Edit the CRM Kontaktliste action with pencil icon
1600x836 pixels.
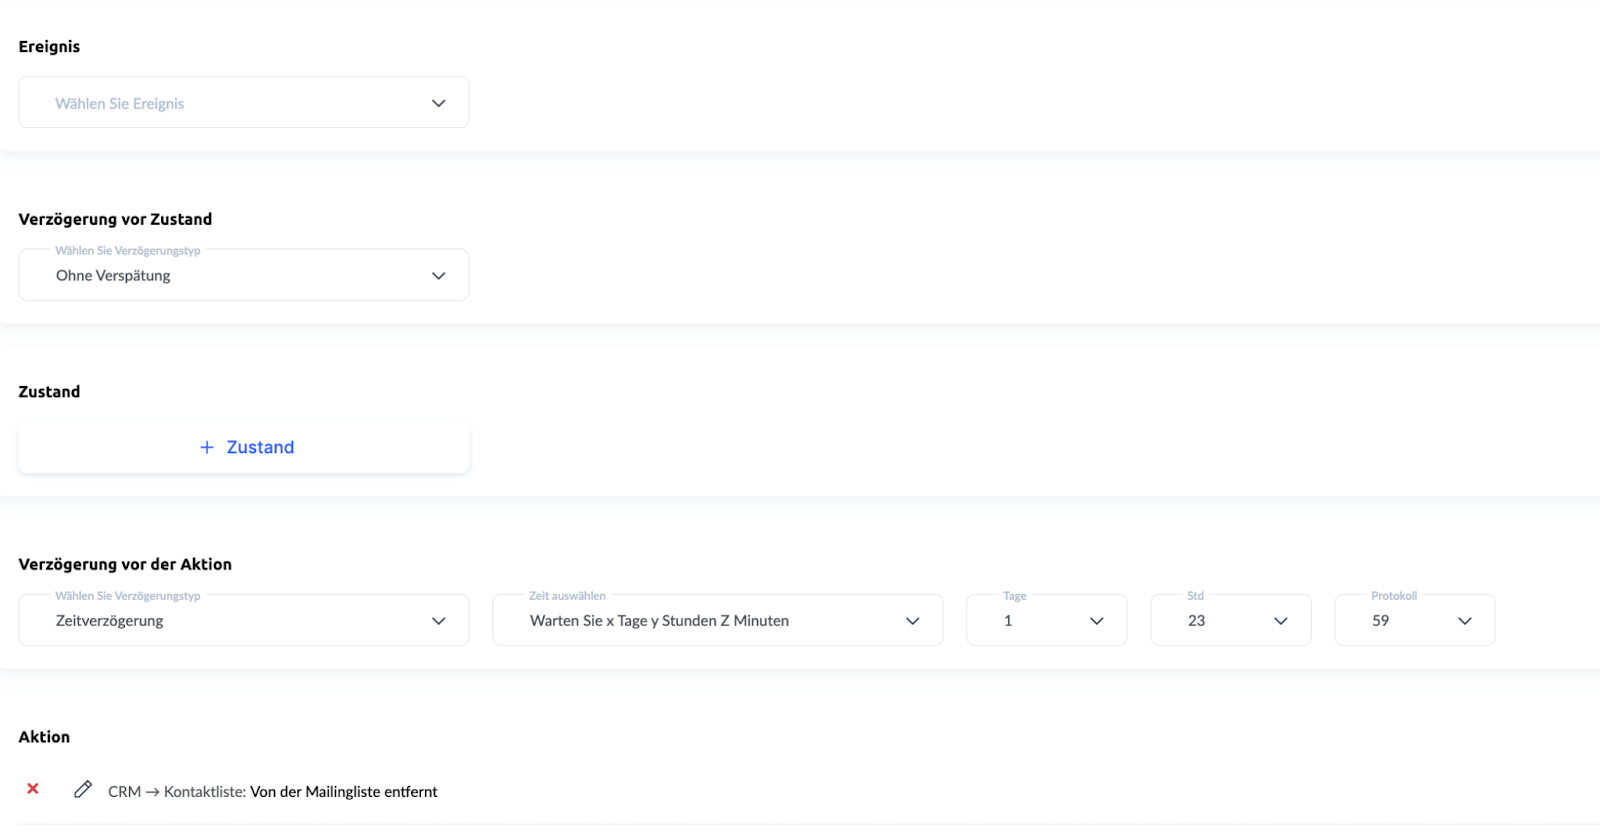click(83, 790)
